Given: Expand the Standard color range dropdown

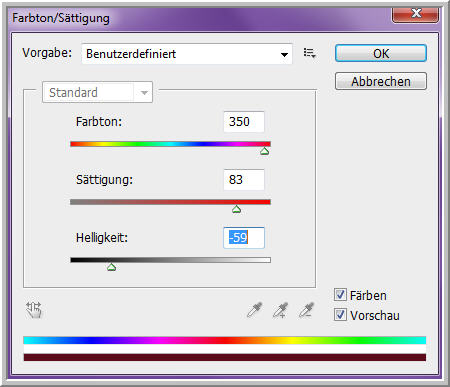Looking at the screenshot, I should (x=97, y=92).
